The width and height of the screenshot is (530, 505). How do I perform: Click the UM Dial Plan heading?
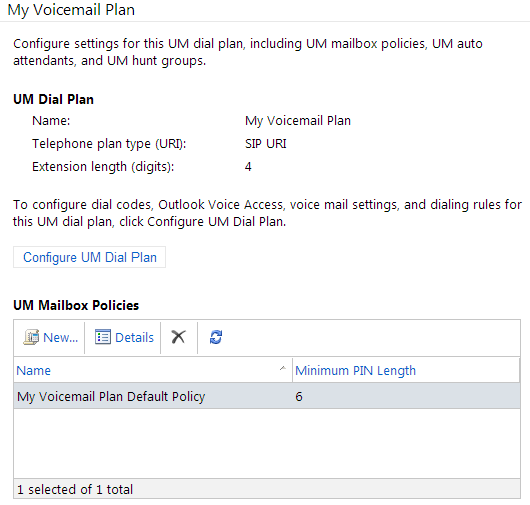53,99
